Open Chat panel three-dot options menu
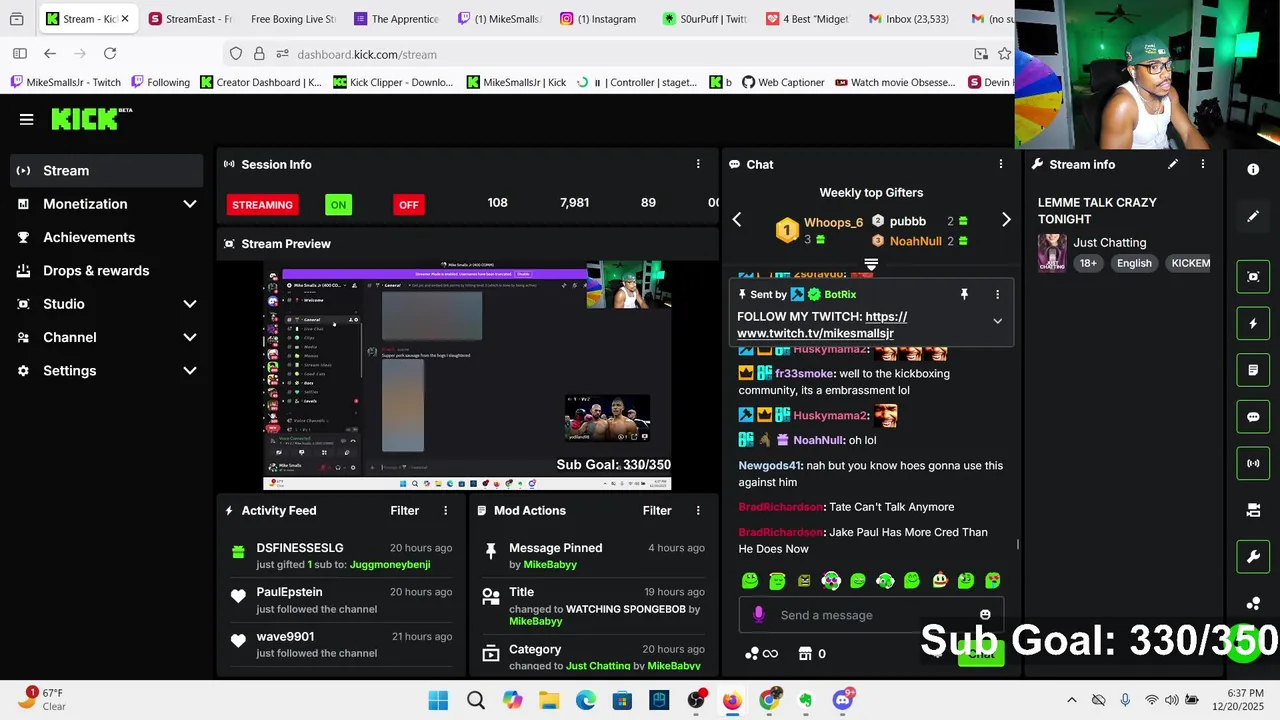The image size is (1280, 720). tap(1001, 164)
